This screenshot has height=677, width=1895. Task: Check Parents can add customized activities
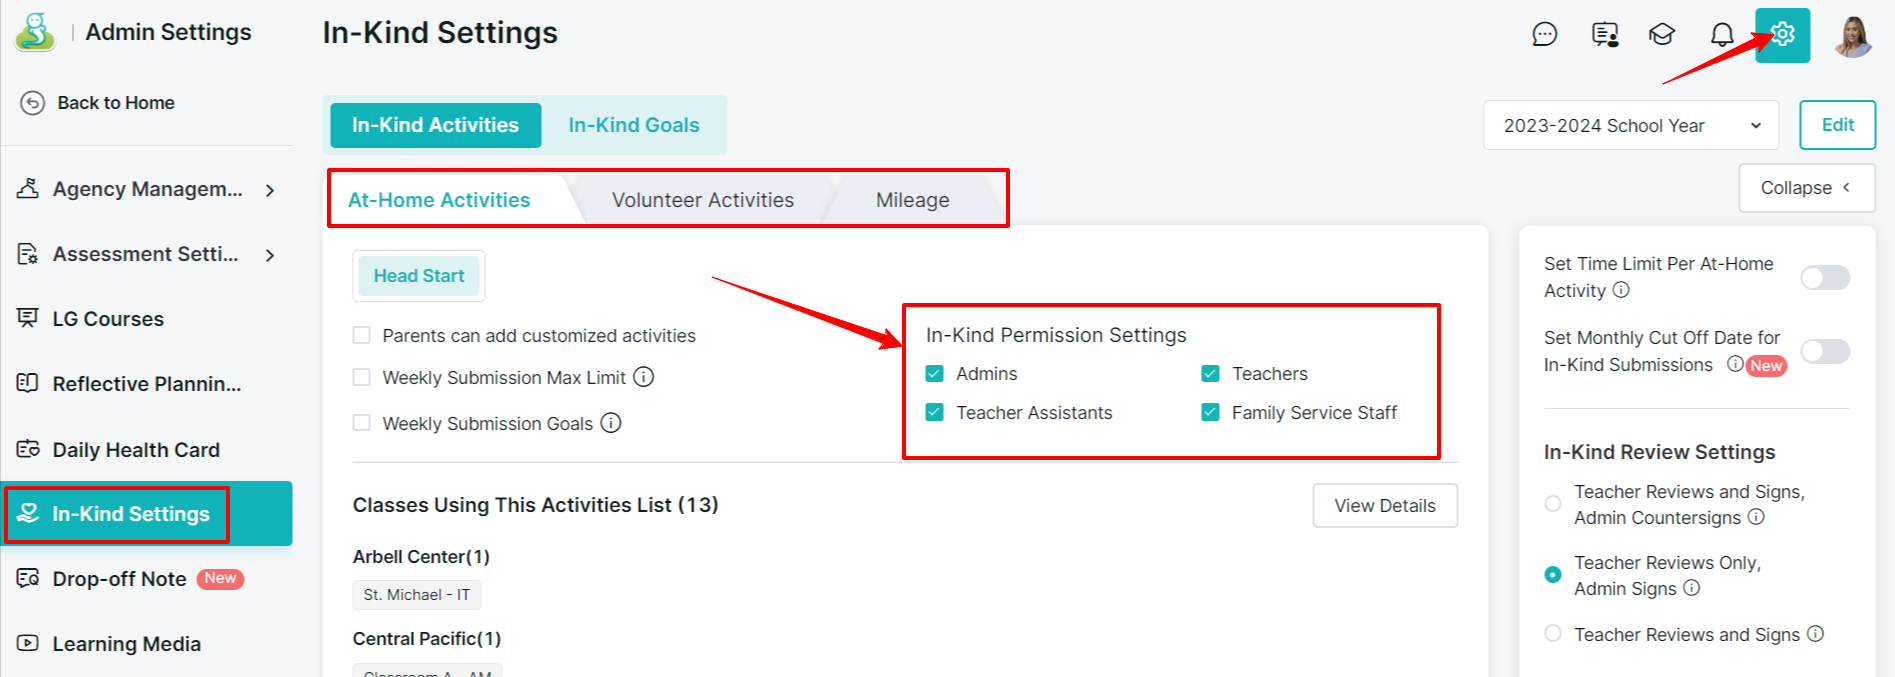[x=361, y=335]
